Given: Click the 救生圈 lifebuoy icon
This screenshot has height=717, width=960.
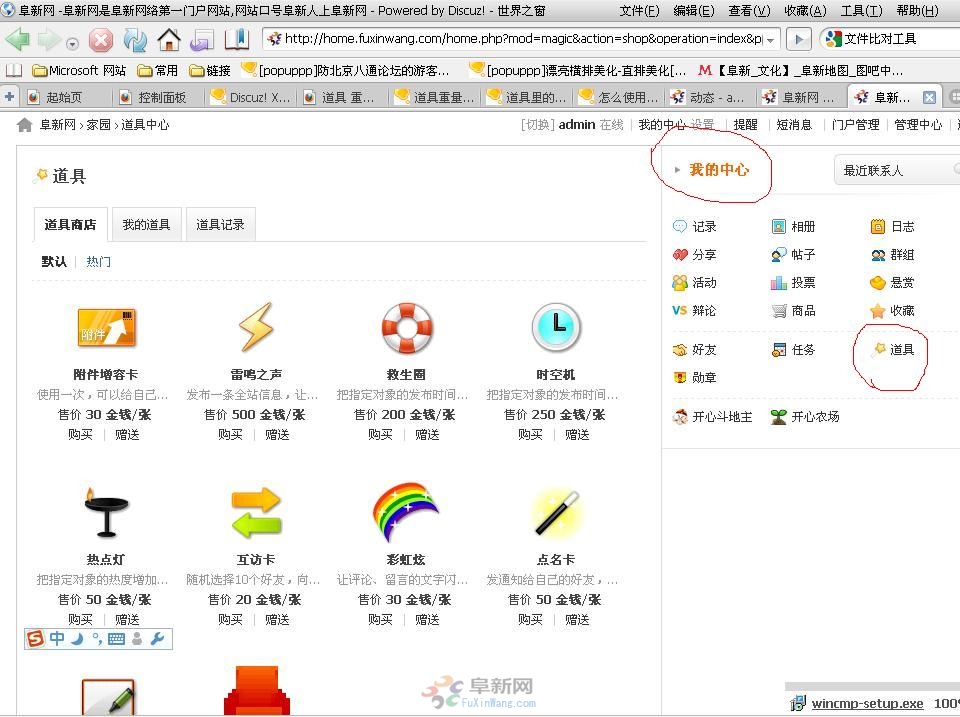Looking at the screenshot, I should point(406,328).
